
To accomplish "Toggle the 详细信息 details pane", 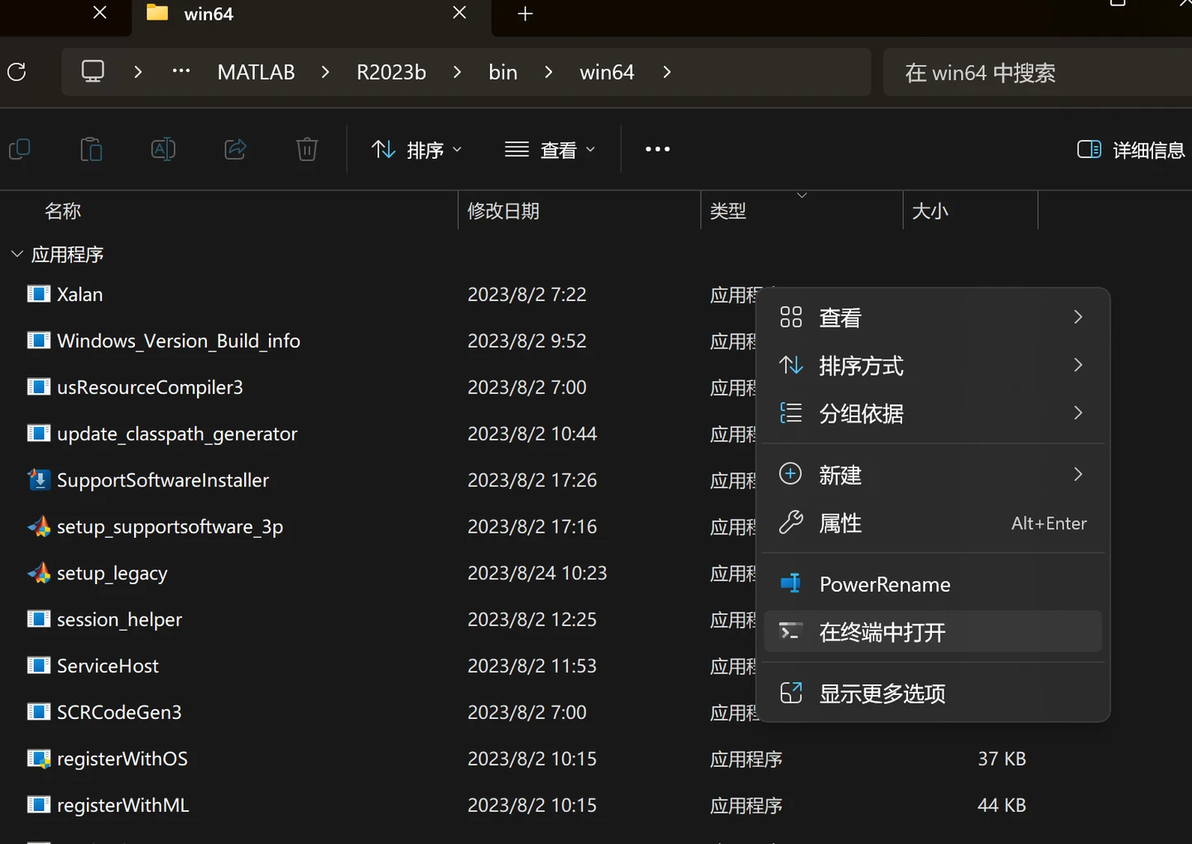I will click(x=1130, y=150).
